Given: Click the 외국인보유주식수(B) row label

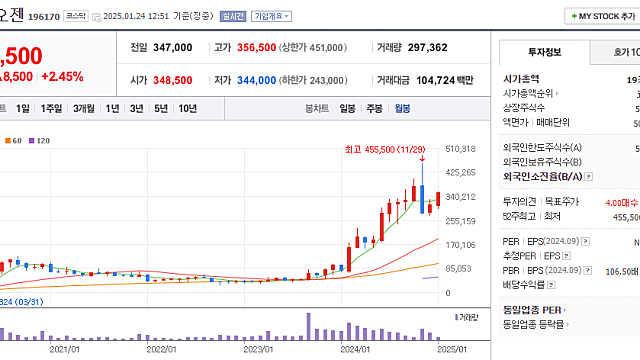Looking at the screenshot, I should pyautogui.click(x=542, y=162).
